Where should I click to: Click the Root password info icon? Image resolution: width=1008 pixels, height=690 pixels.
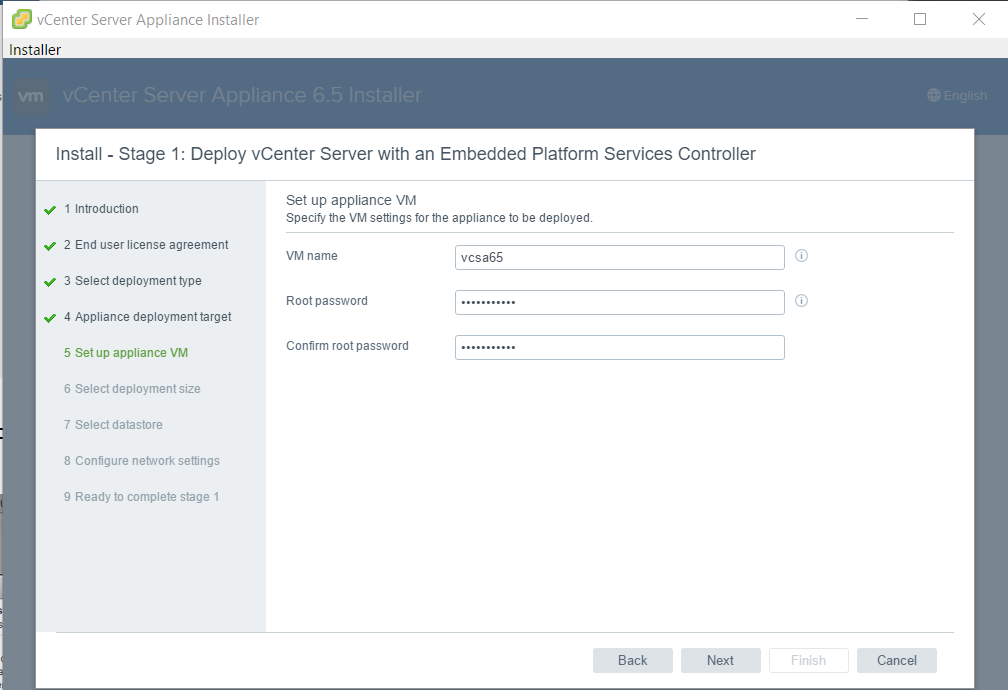[x=801, y=301]
